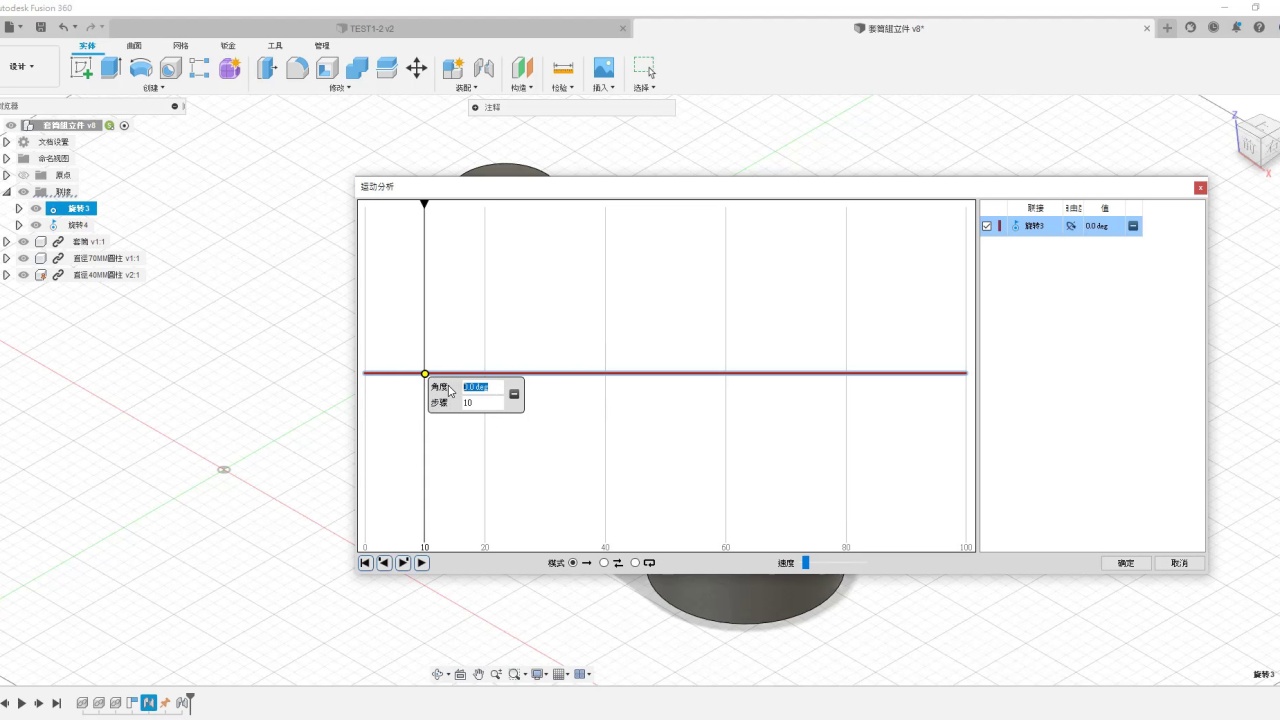This screenshot has width=1280, height=720.
Task: Select the Combine tool
Action: coord(357,68)
